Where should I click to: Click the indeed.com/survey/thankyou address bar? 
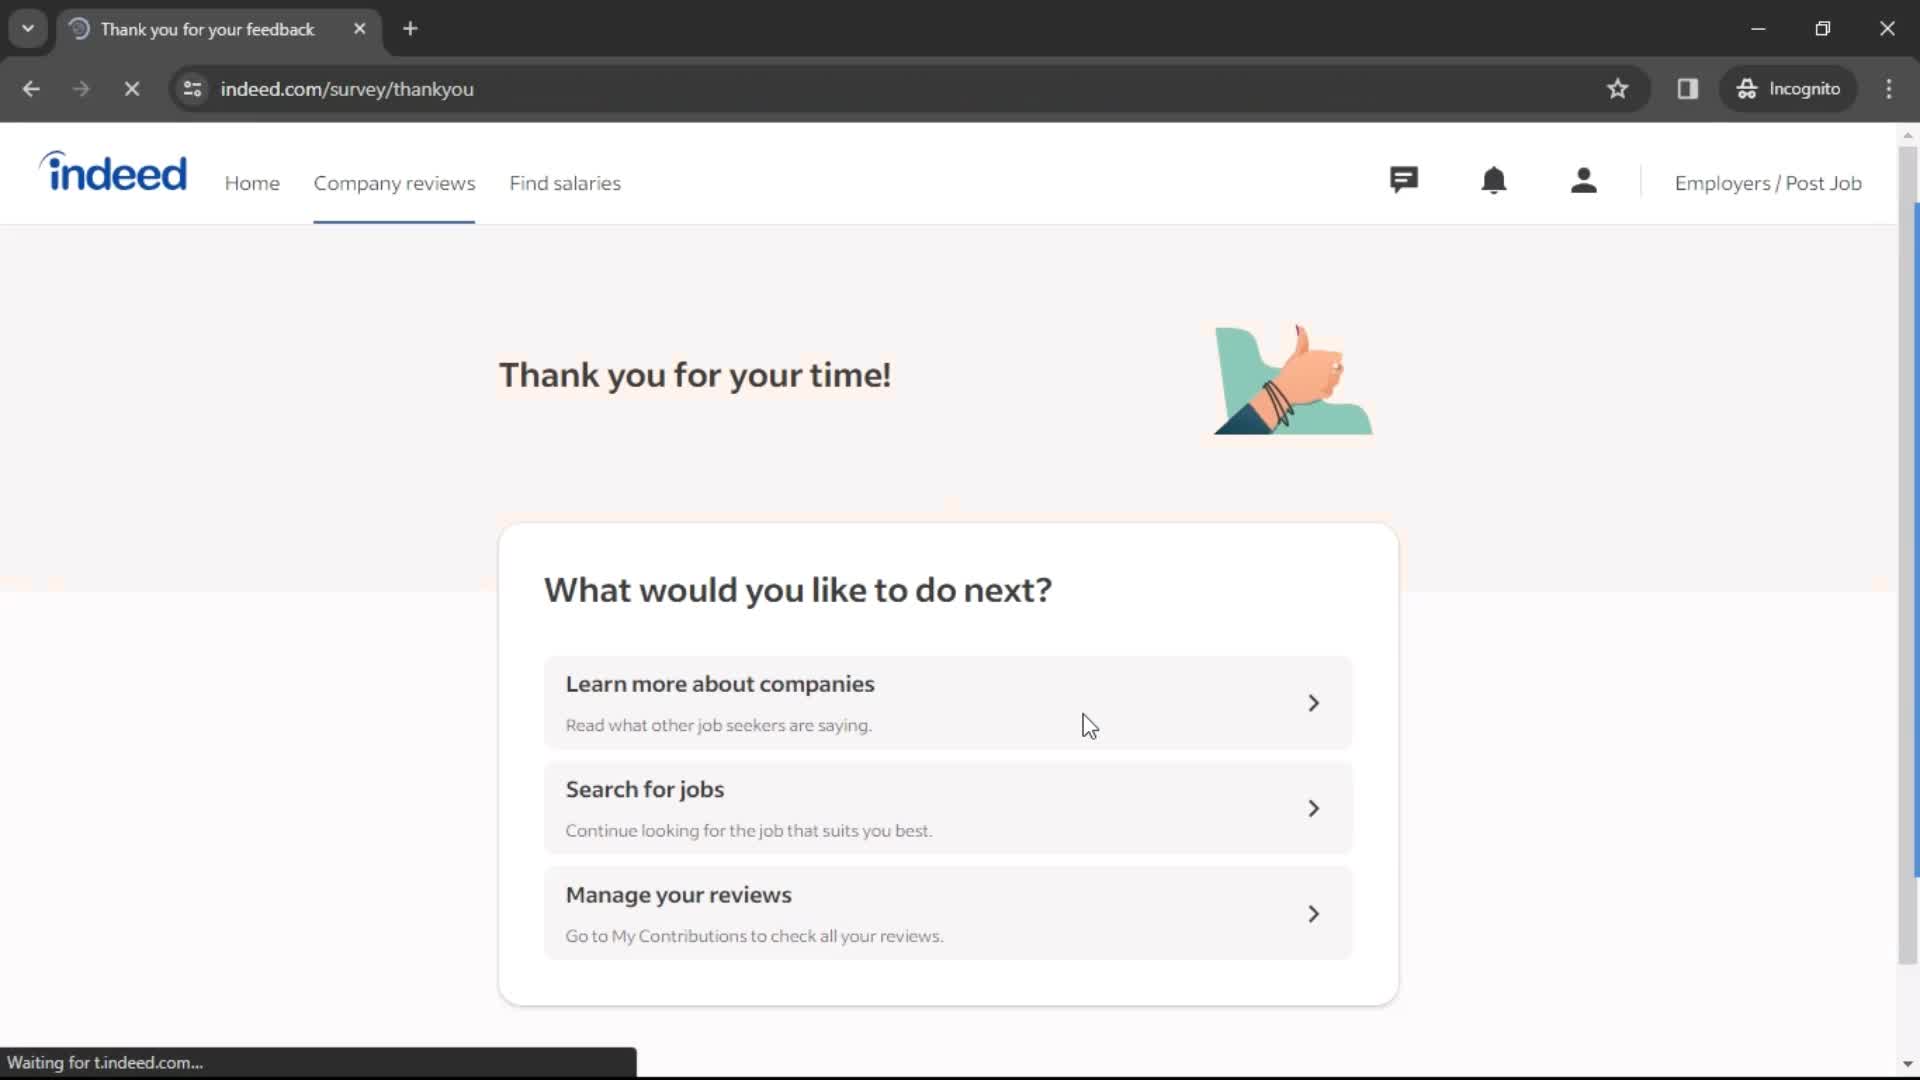pos(348,88)
